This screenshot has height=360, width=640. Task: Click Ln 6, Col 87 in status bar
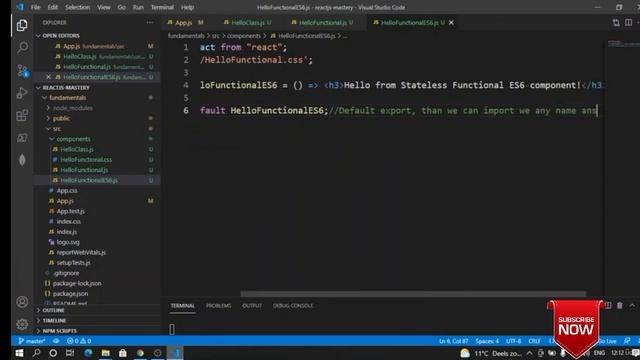[453, 341]
